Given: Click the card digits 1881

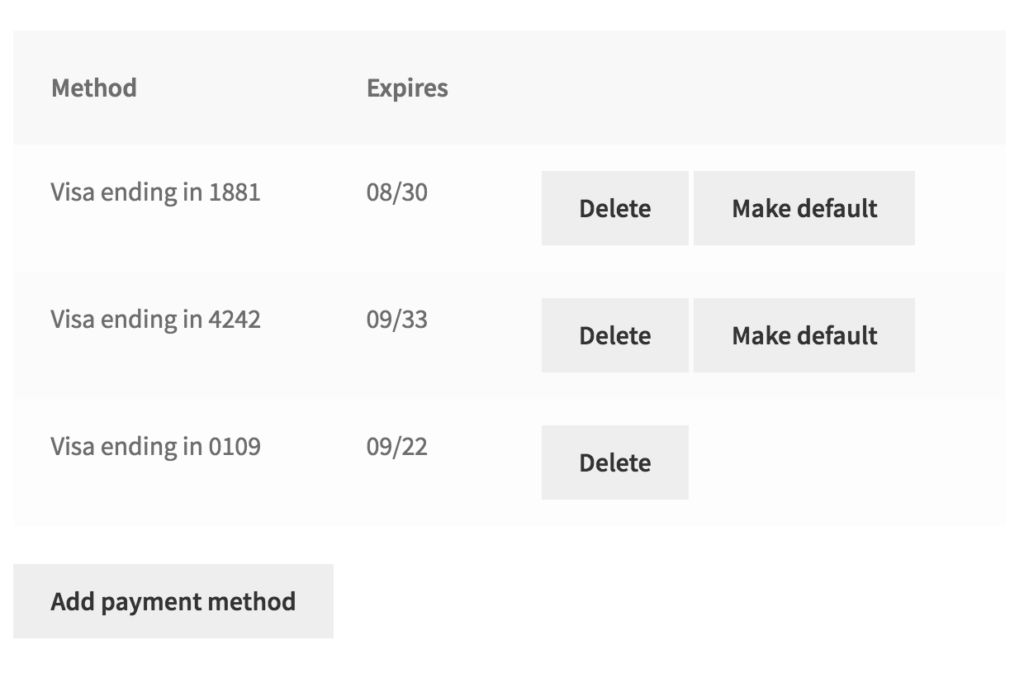Looking at the screenshot, I should (234, 192).
